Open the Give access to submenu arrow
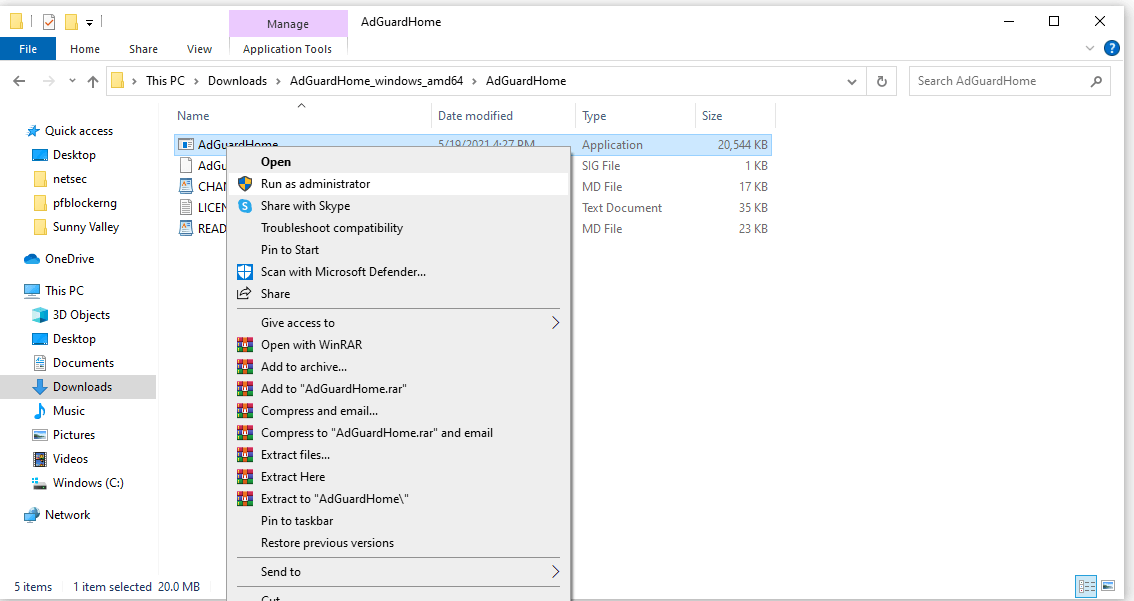 coord(556,322)
